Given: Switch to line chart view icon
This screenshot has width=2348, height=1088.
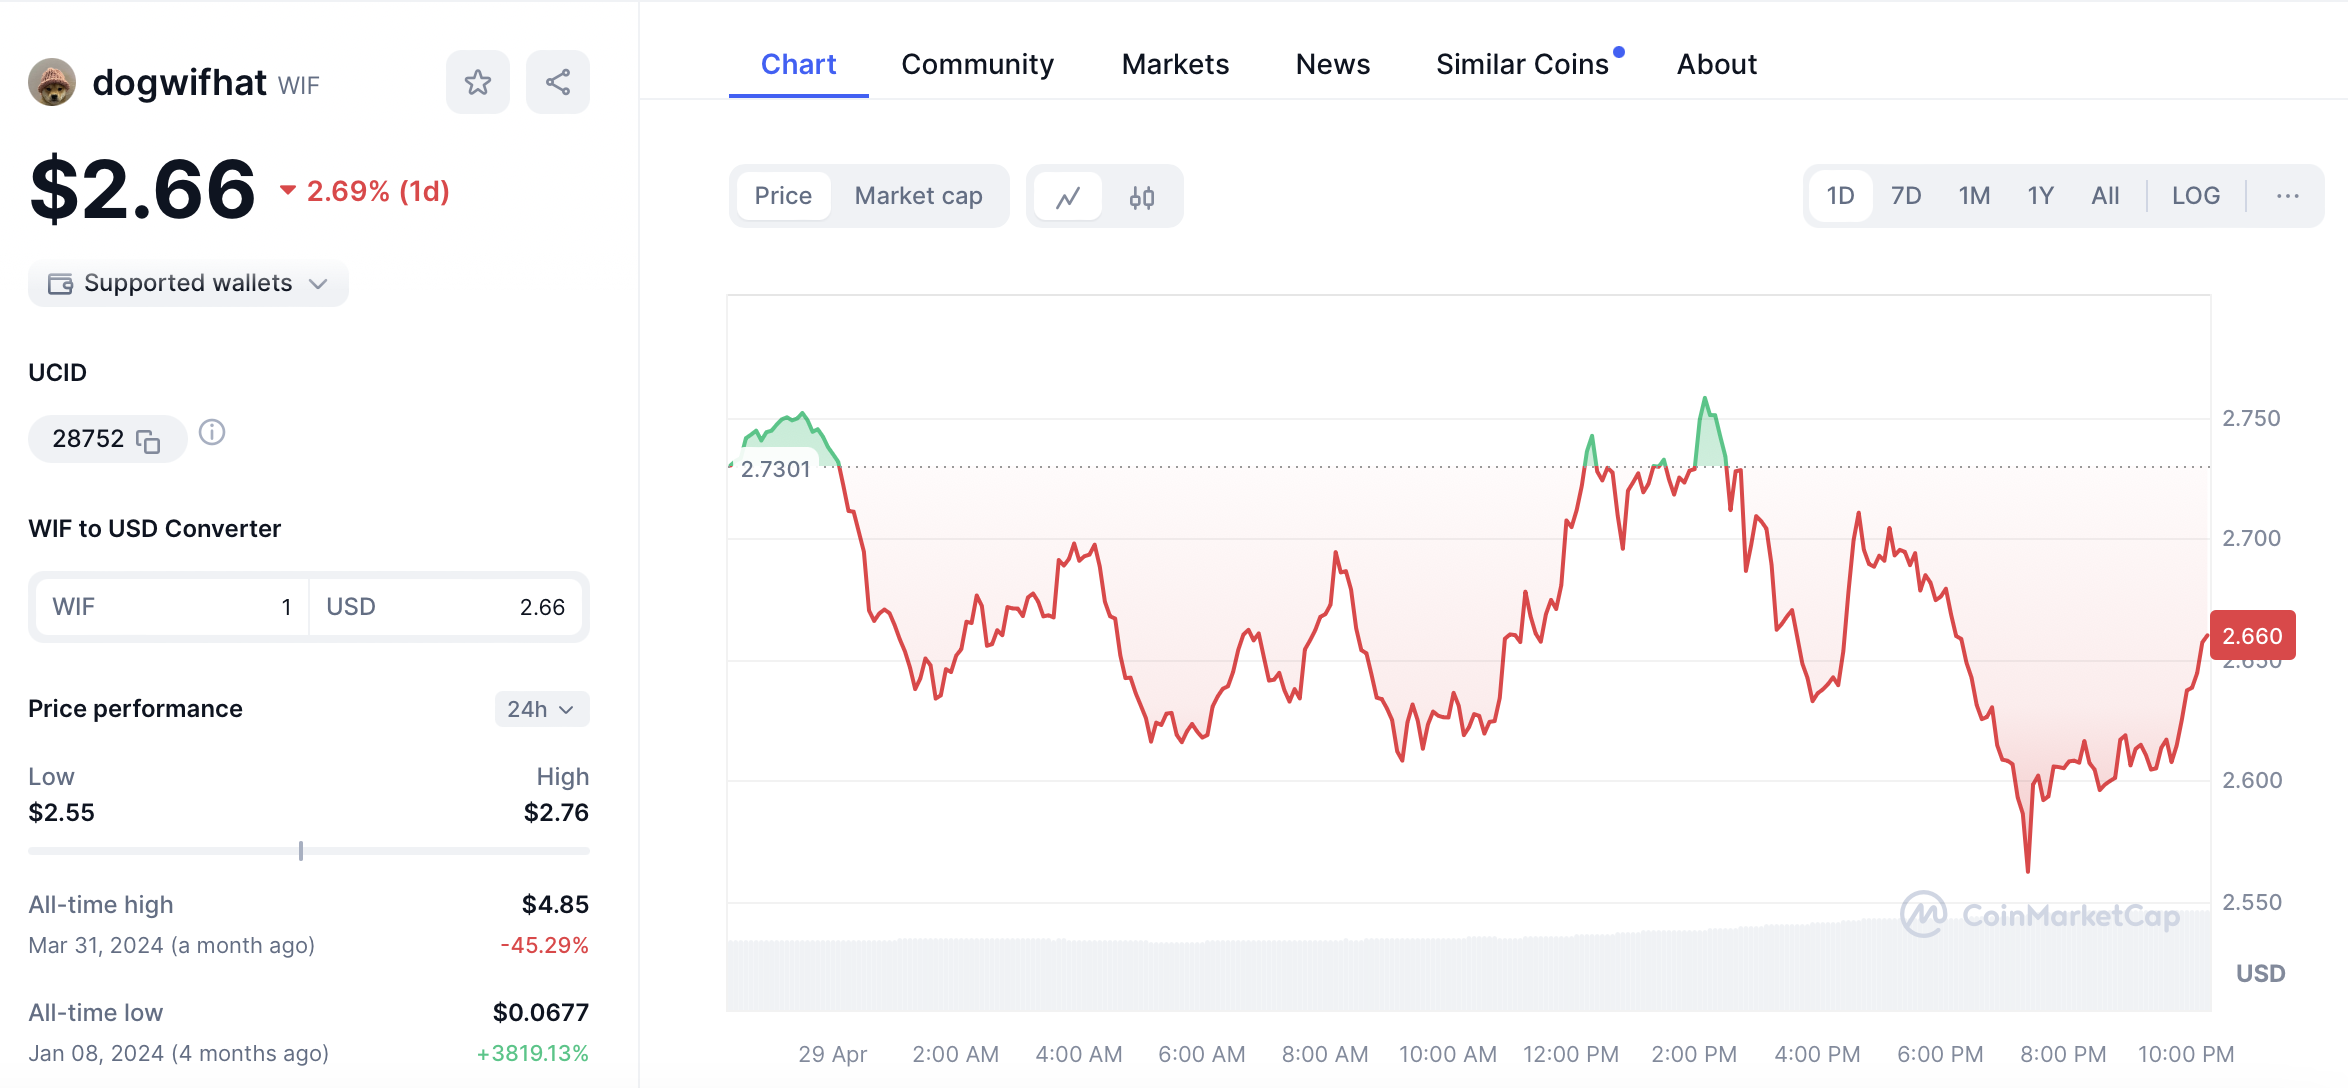Looking at the screenshot, I should coord(1068,197).
